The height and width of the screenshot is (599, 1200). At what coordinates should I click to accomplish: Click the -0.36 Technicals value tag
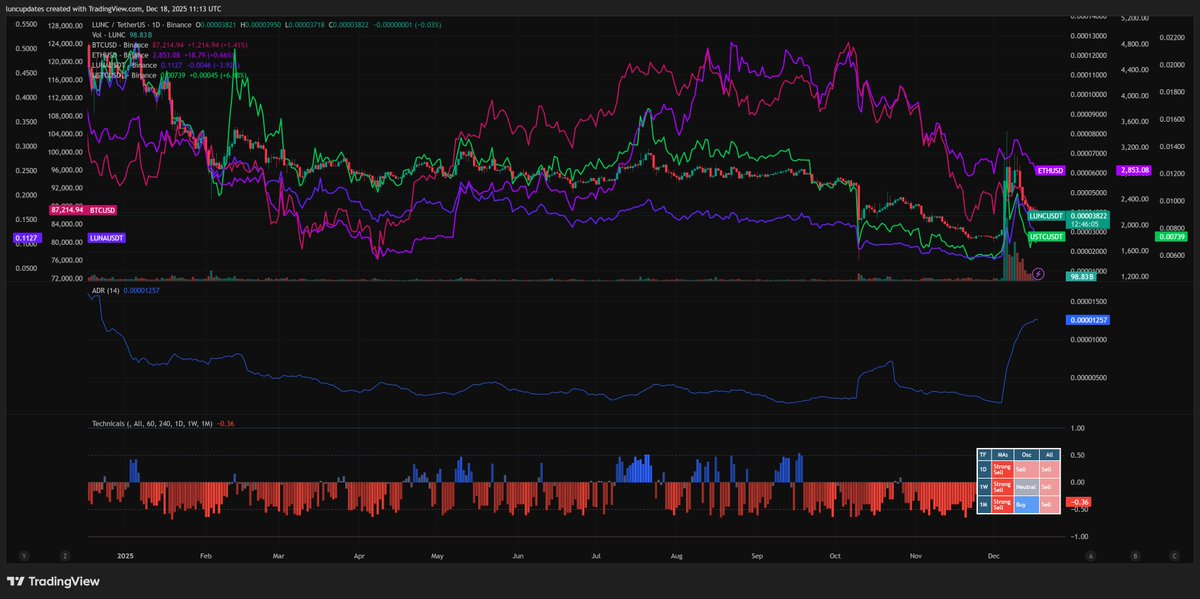point(1079,502)
